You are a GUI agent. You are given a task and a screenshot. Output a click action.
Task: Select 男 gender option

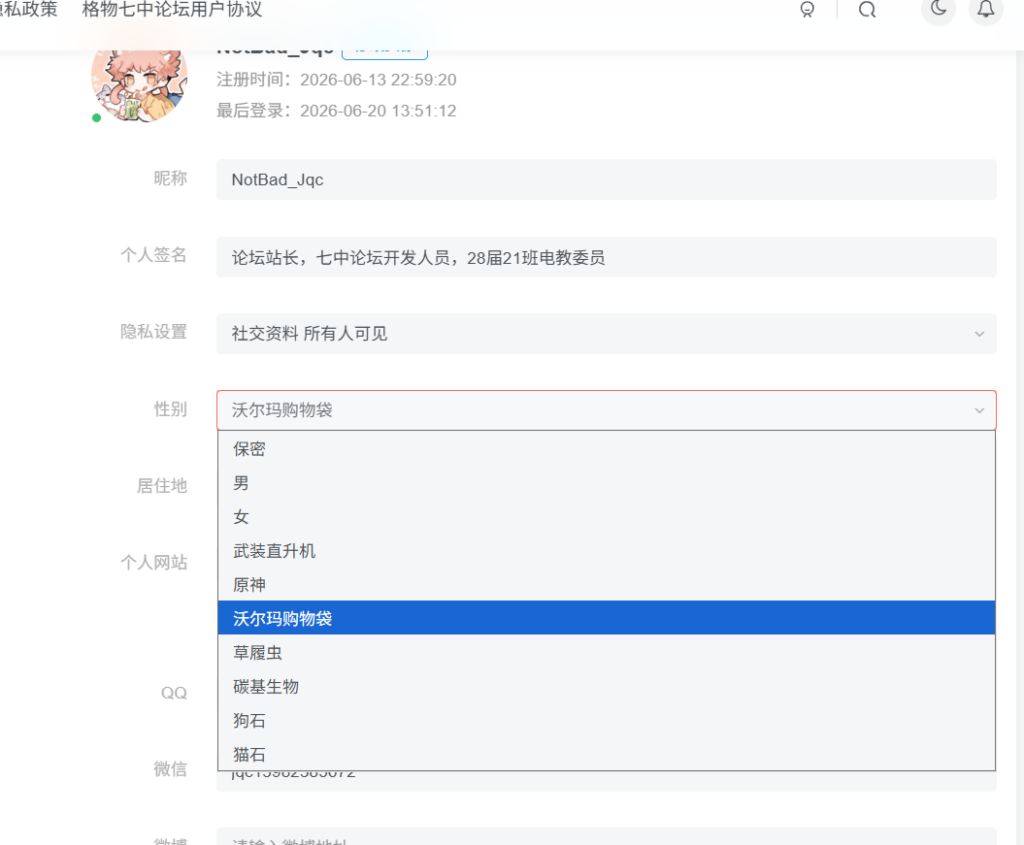606,483
